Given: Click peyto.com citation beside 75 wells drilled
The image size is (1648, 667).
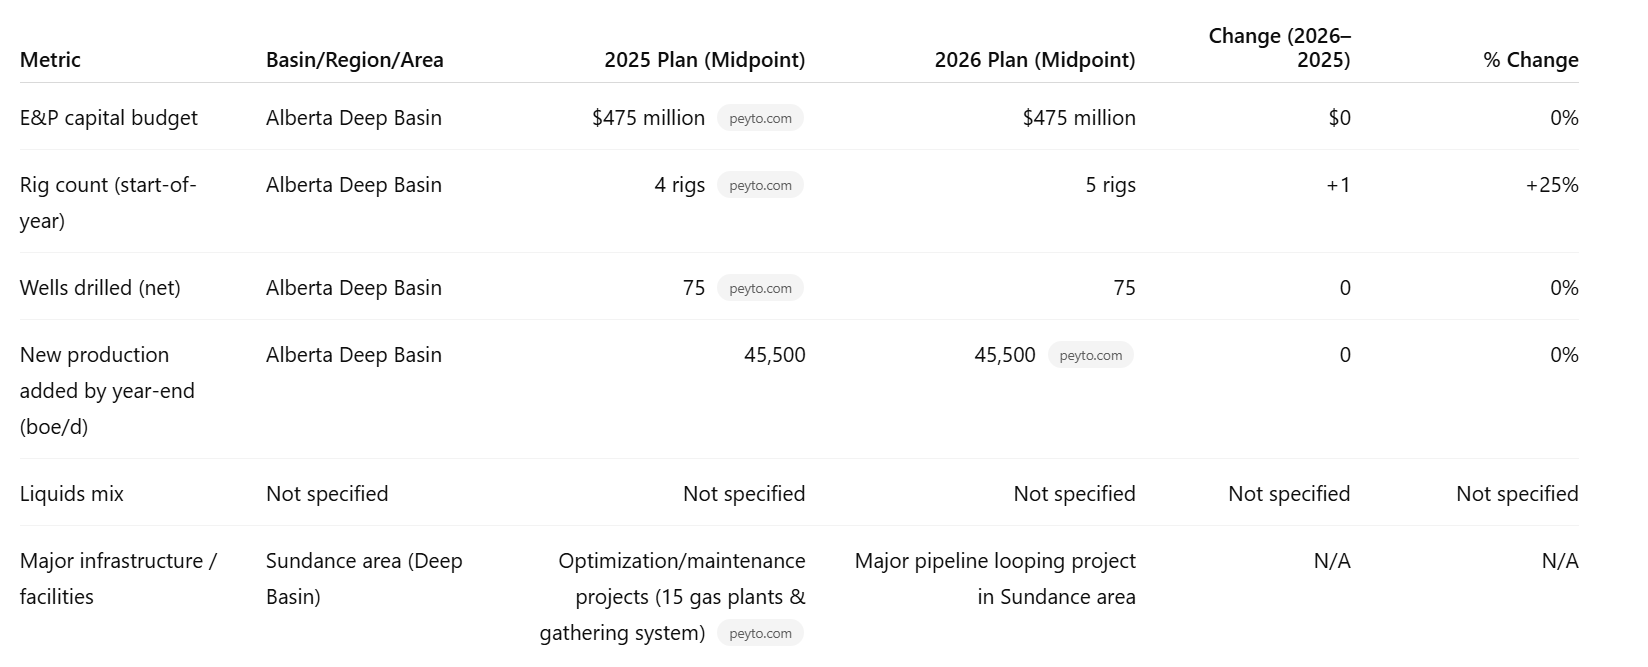Looking at the screenshot, I should coord(760,288).
